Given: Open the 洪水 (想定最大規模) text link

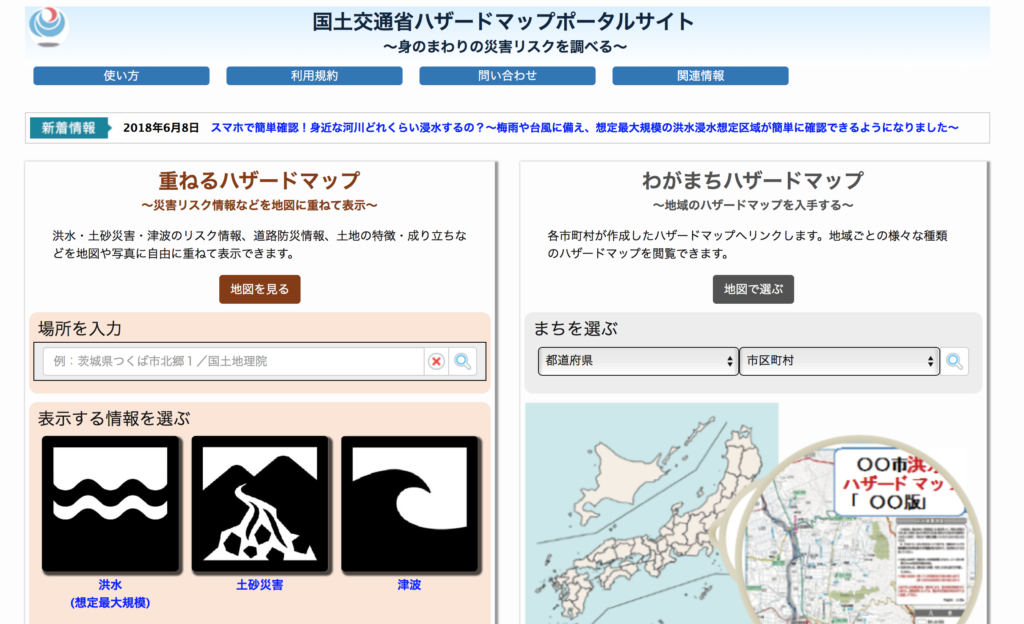Looking at the screenshot, I should (110, 593).
